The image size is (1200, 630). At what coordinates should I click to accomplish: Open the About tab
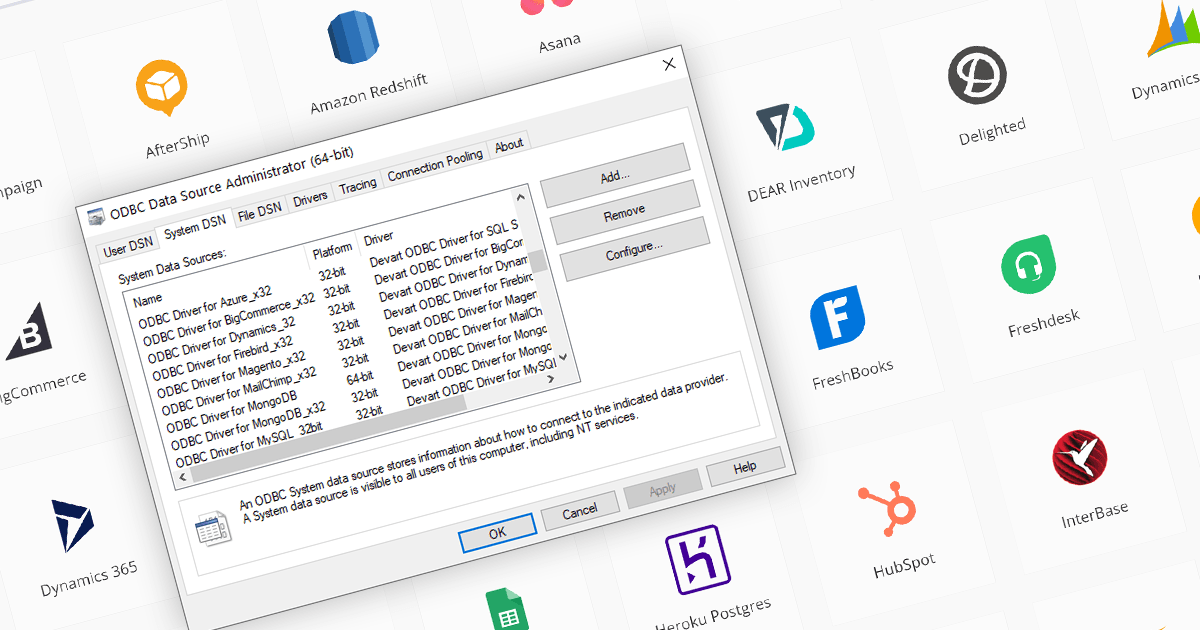pos(509,145)
